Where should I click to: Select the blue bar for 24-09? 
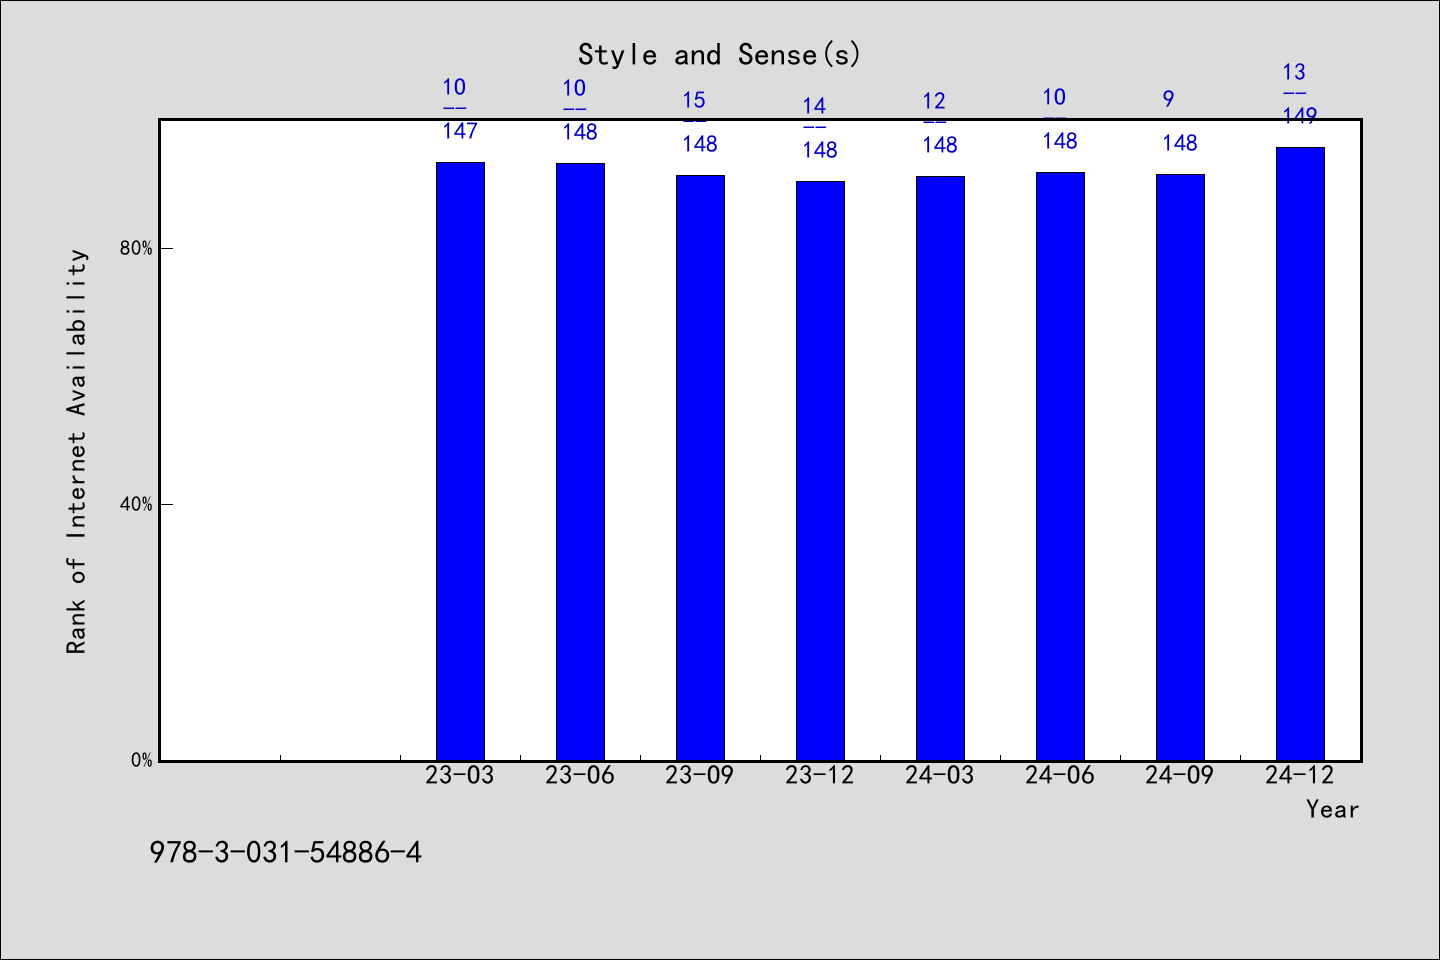(1180, 467)
